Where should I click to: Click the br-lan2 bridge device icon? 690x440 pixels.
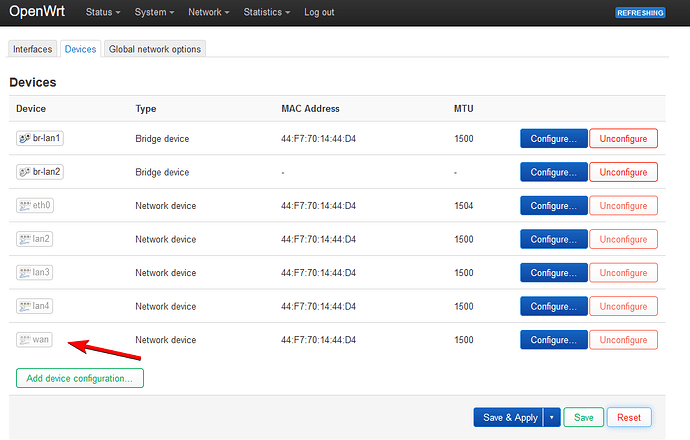tap(25, 172)
